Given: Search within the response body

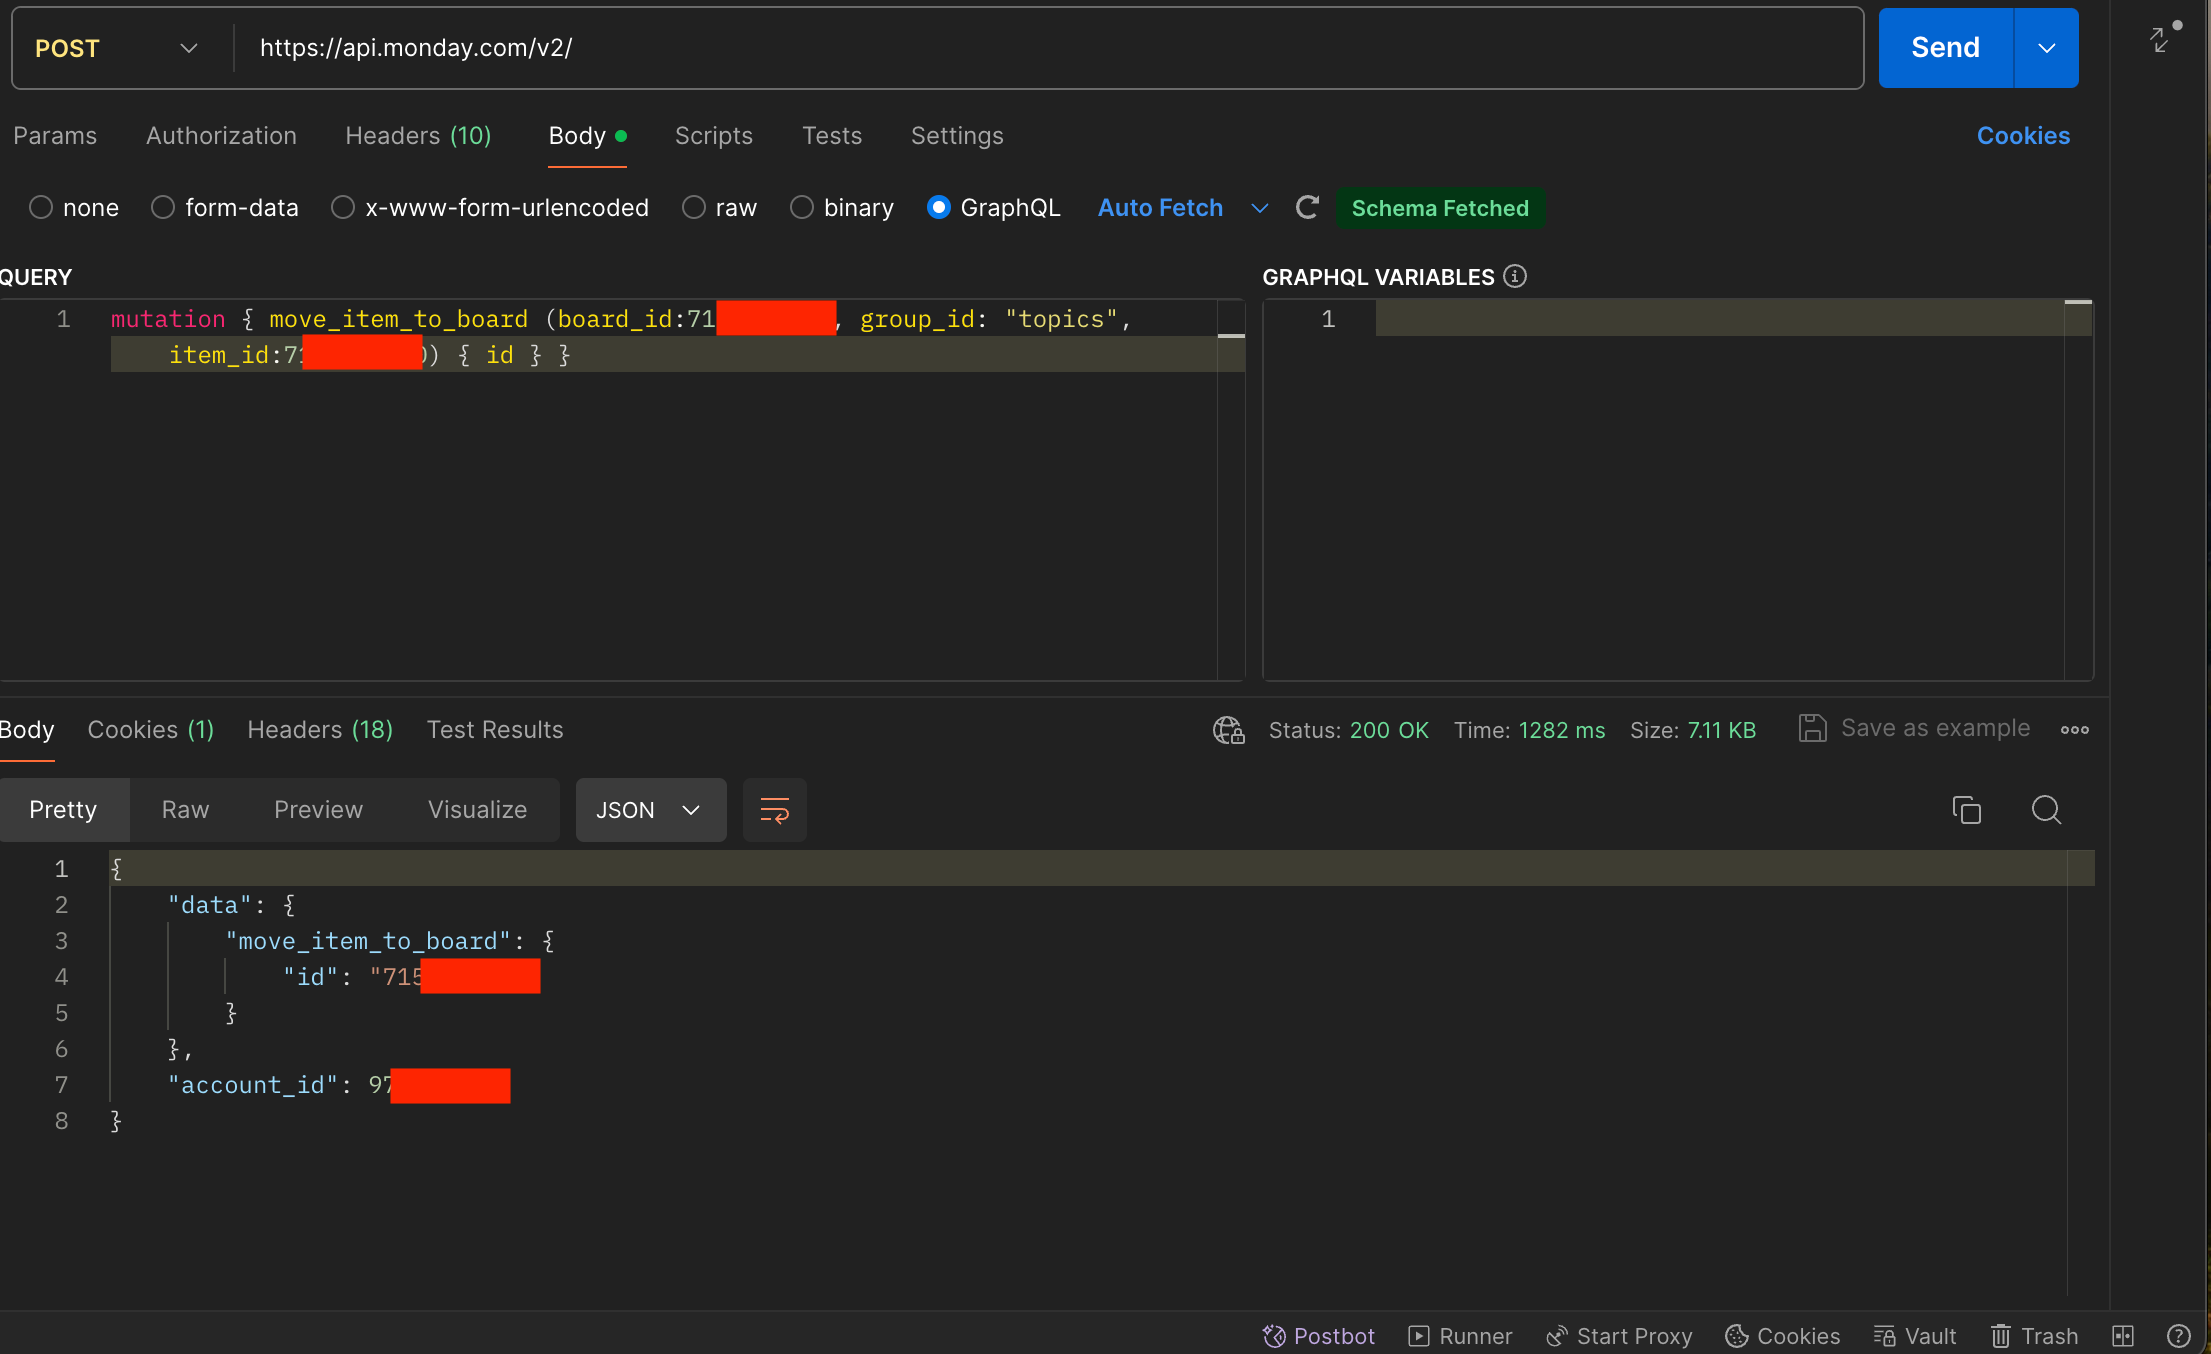Looking at the screenshot, I should click(2046, 810).
